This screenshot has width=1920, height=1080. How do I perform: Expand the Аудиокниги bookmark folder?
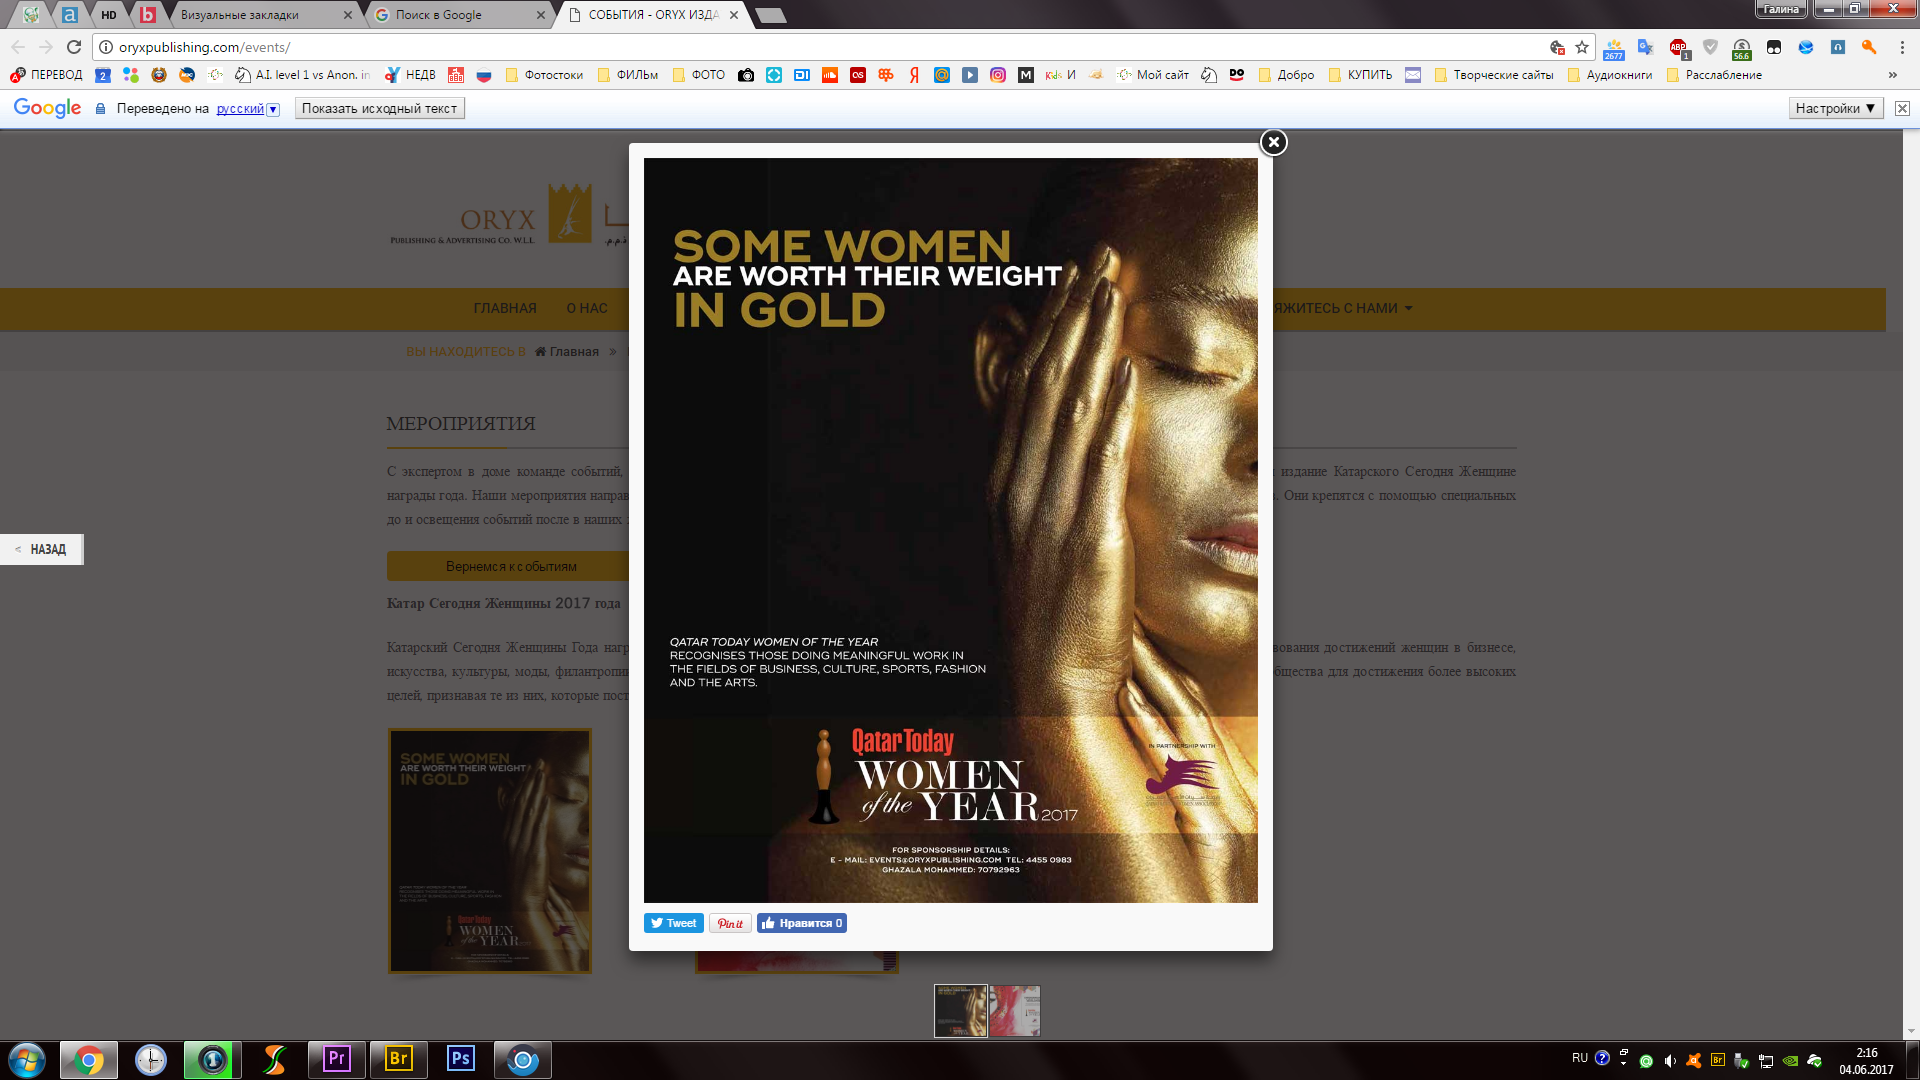[1610, 75]
